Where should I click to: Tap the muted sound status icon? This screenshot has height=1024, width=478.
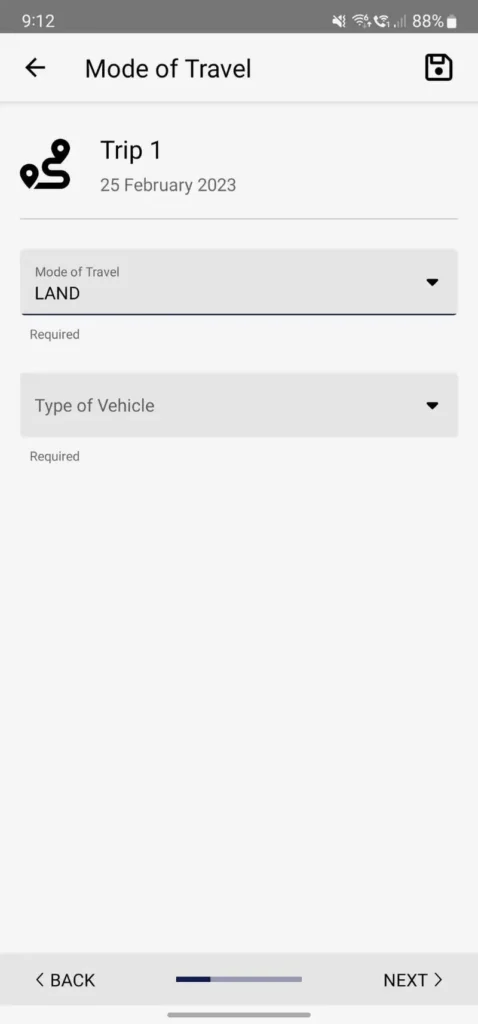(339, 22)
